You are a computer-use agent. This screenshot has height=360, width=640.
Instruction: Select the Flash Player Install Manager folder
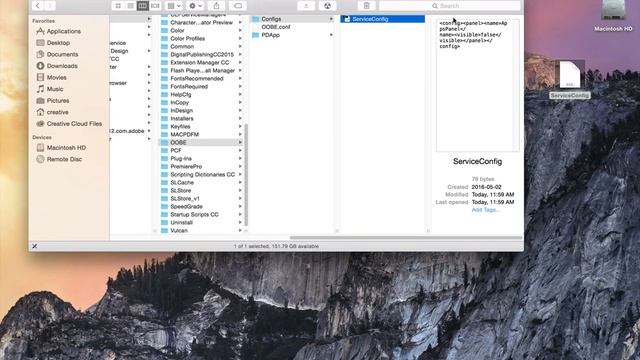coord(202,71)
